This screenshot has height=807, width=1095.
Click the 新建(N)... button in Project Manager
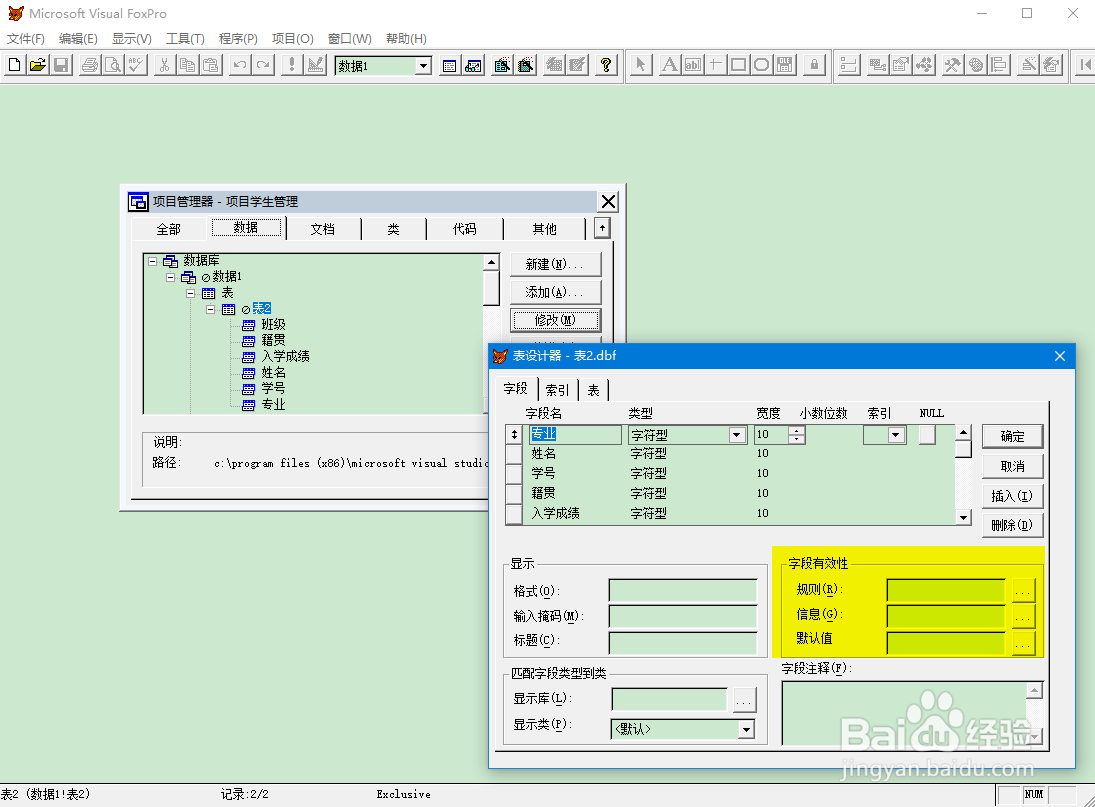(555, 265)
